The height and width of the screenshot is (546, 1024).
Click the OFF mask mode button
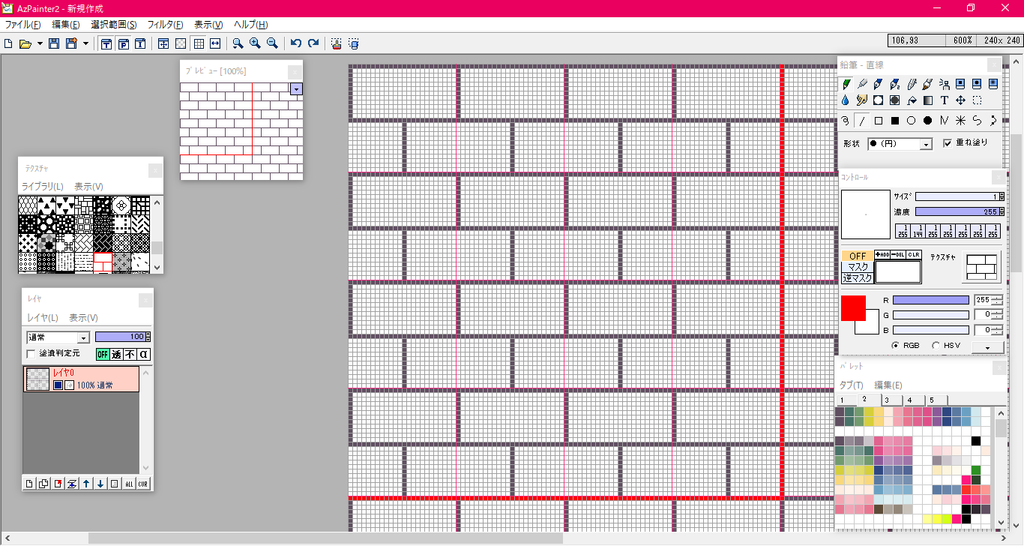pyautogui.click(x=857, y=256)
